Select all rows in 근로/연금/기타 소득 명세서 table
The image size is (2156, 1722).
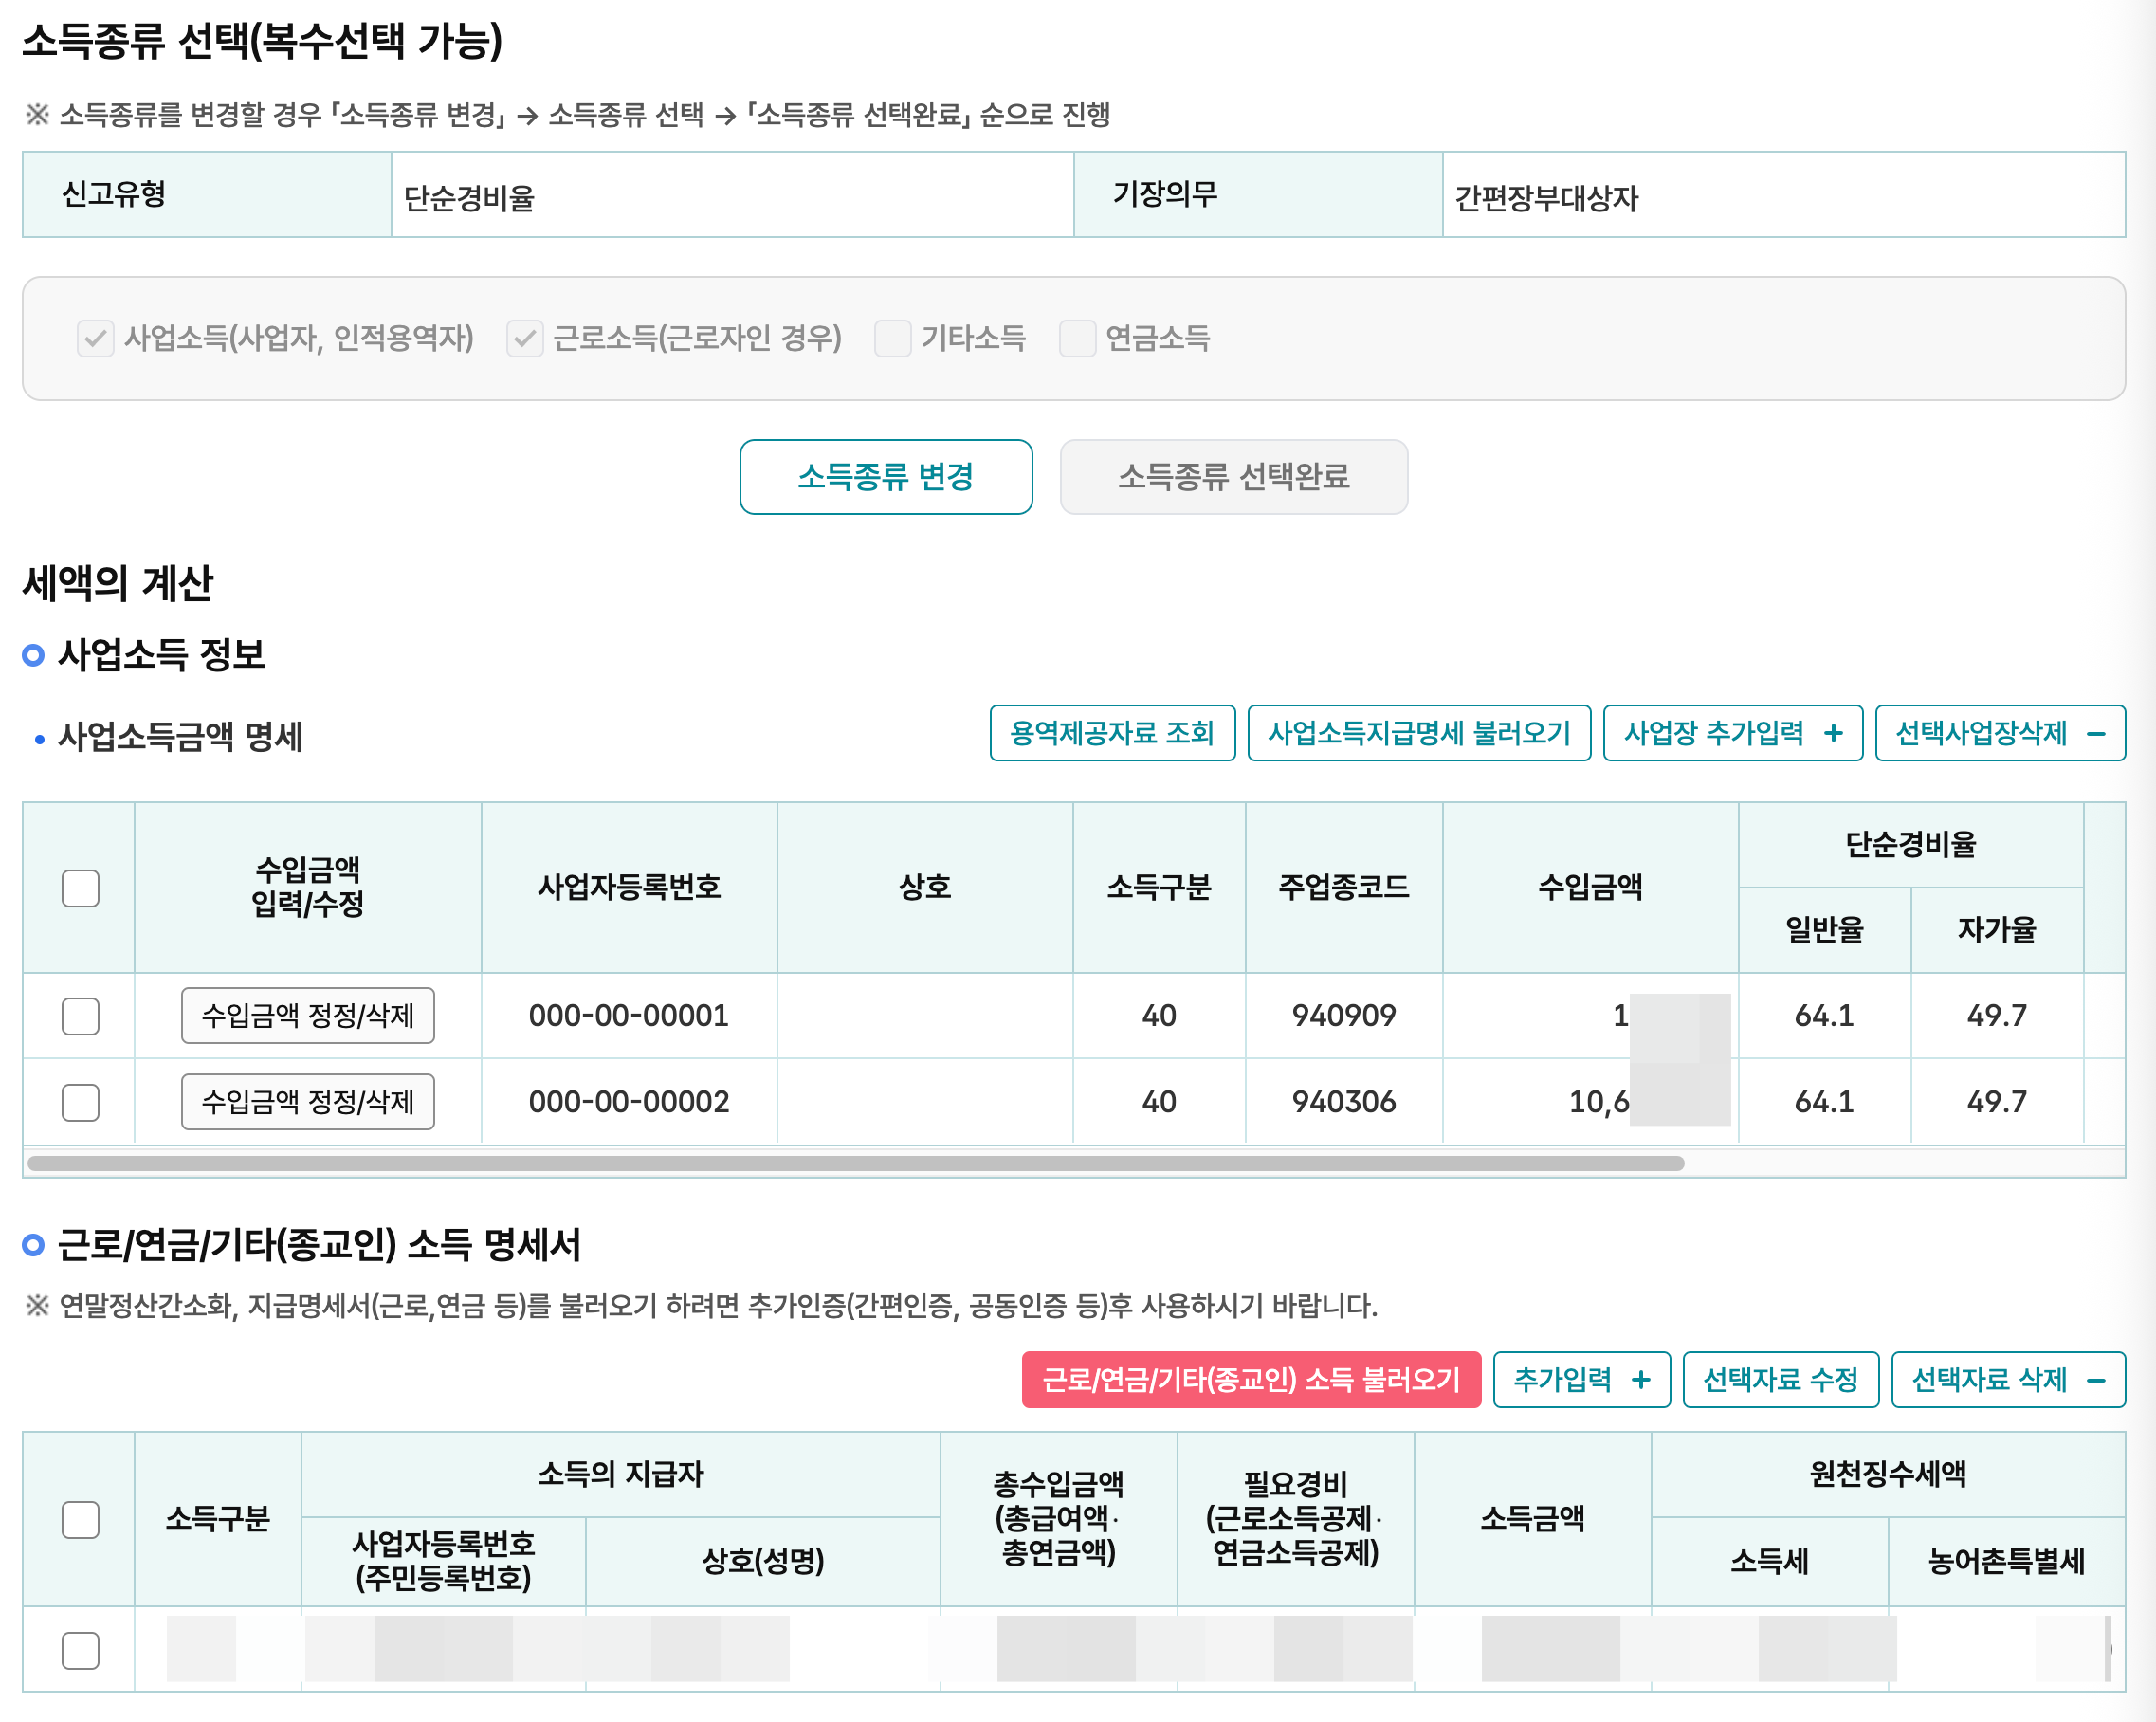point(80,1519)
